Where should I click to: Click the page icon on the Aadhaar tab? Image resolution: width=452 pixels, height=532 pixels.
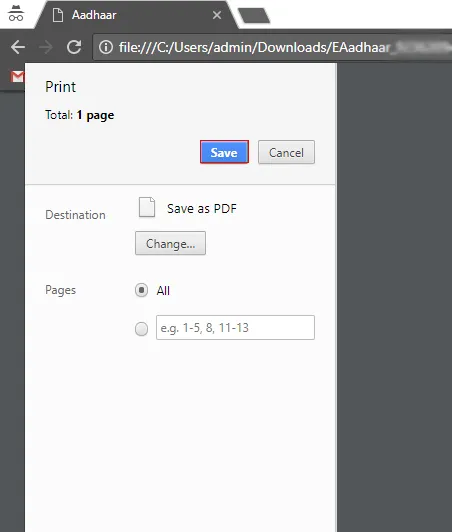[58, 15]
